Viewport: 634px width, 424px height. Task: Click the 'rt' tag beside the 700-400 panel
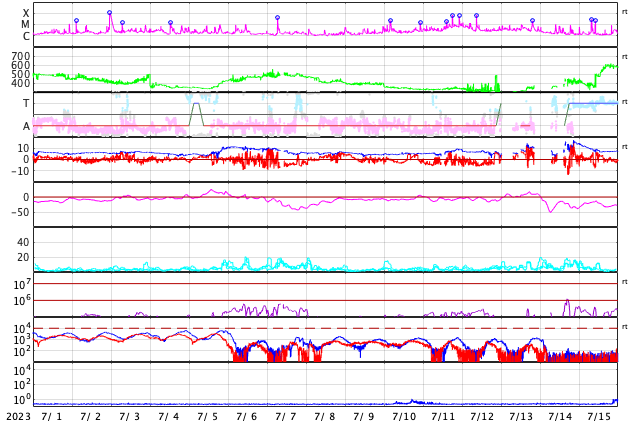click(625, 57)
